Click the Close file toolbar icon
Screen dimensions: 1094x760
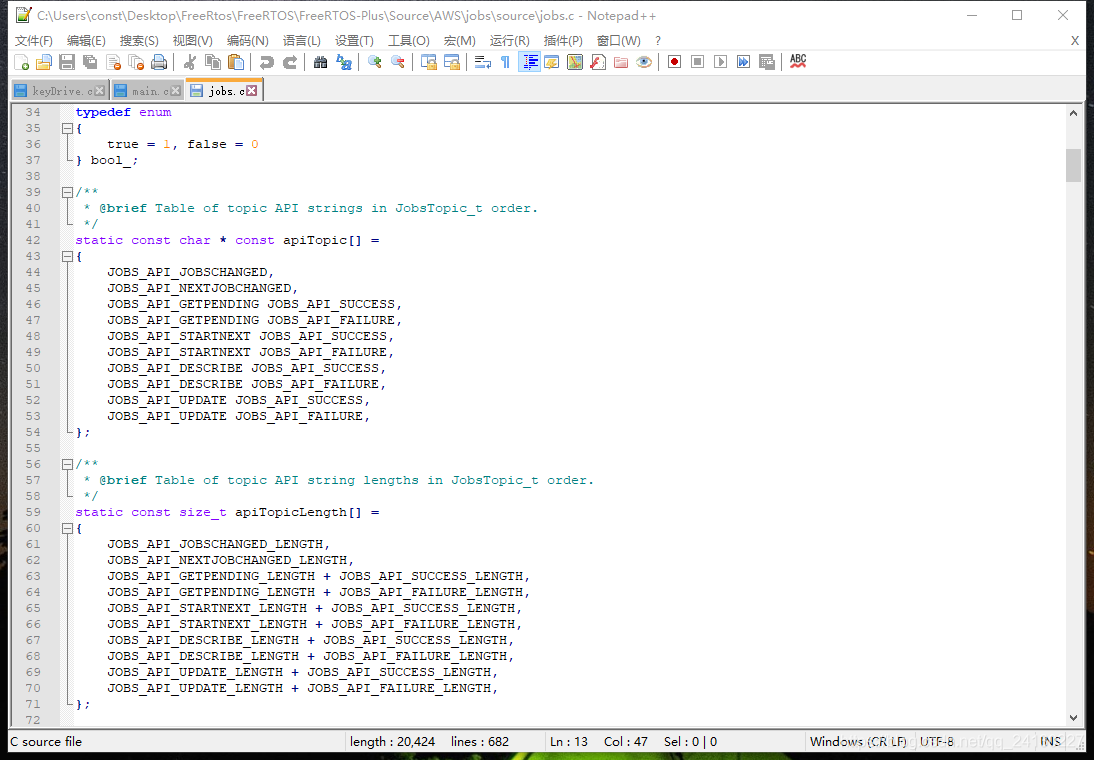(x=113, y=62)
